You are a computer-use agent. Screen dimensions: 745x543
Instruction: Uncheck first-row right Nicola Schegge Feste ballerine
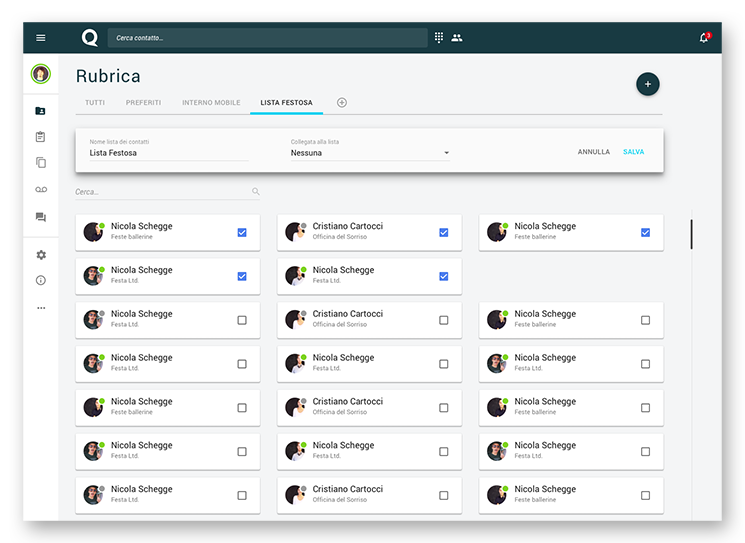pyautogui.click(x=645, y=232)
